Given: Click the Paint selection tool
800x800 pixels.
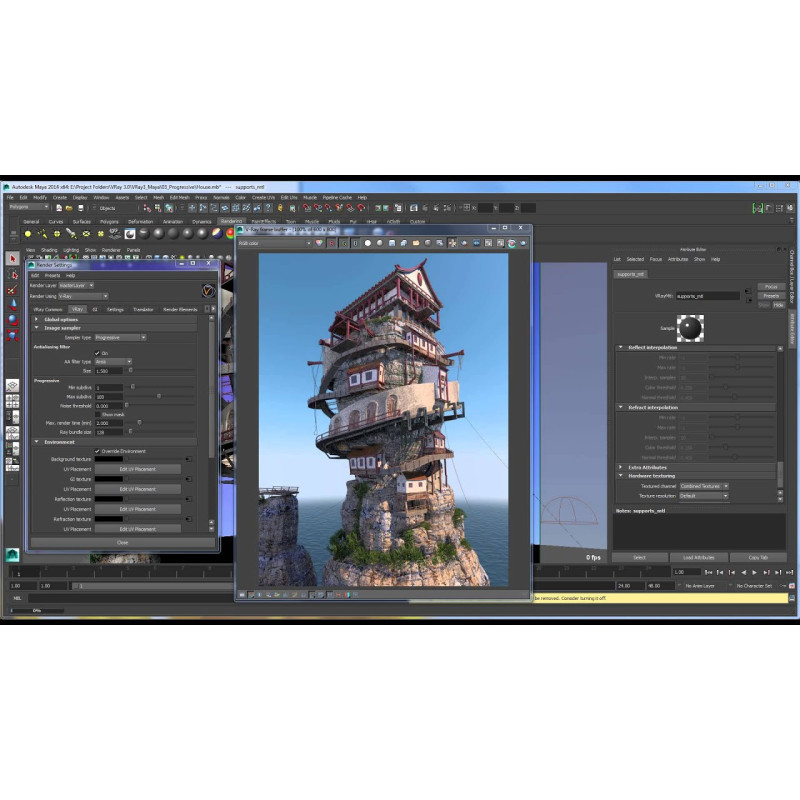Looking at the screenshot, I should click(13, 290).
